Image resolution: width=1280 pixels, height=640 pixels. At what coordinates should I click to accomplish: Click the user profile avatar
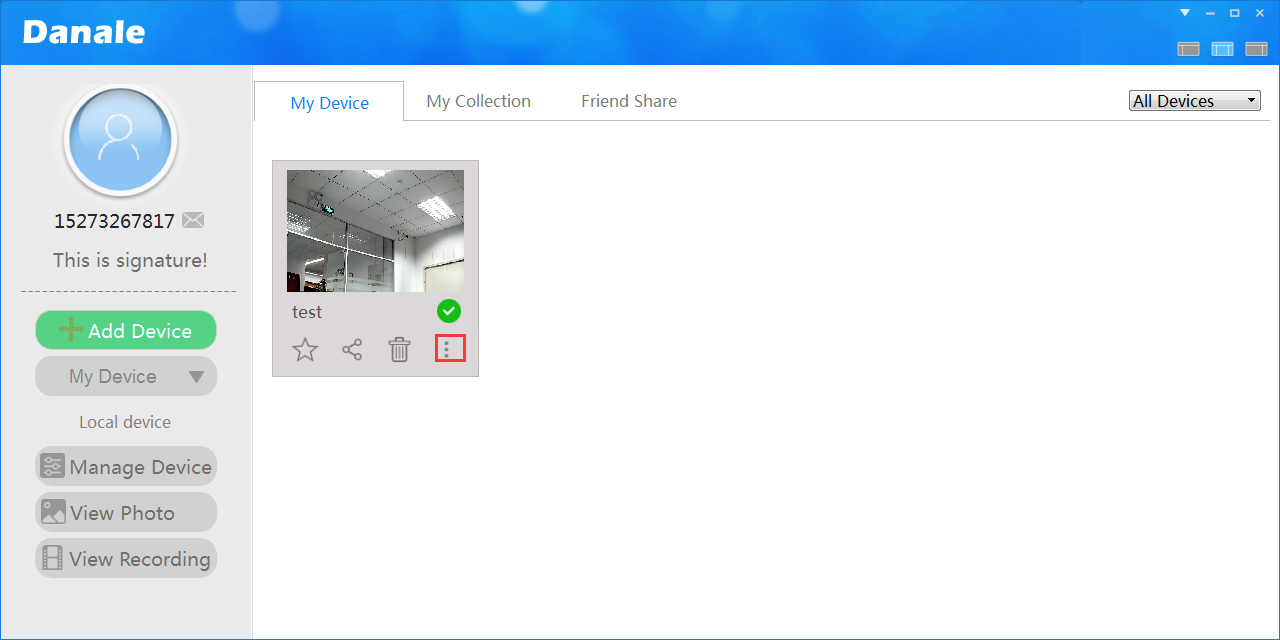120,140
